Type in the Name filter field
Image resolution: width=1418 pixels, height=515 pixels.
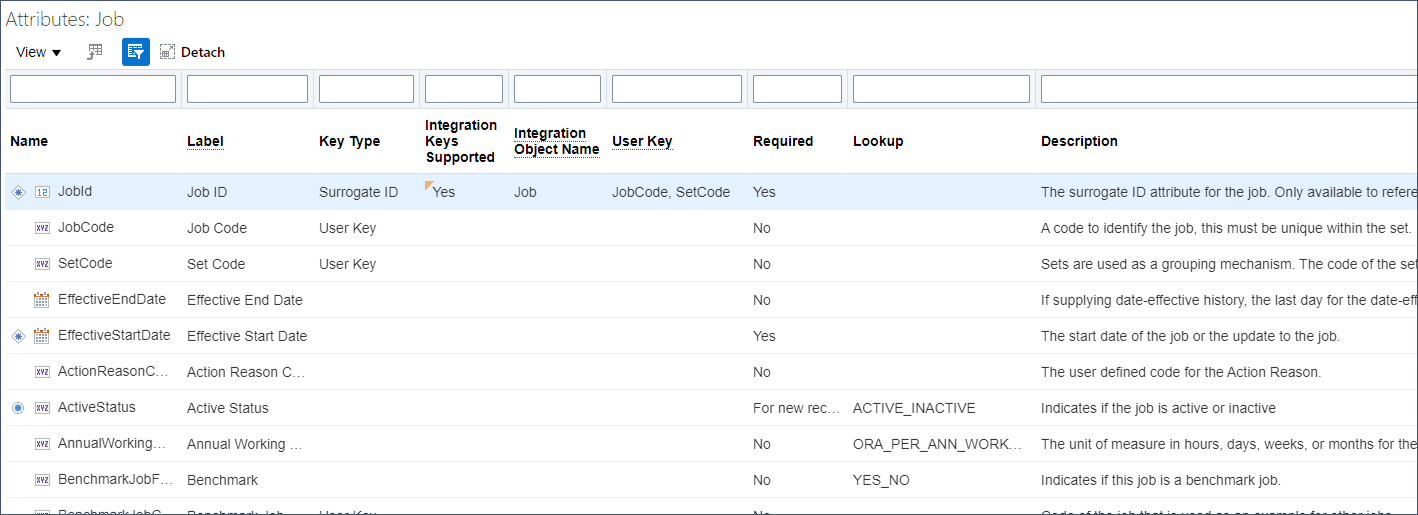(x=93, y=89)
